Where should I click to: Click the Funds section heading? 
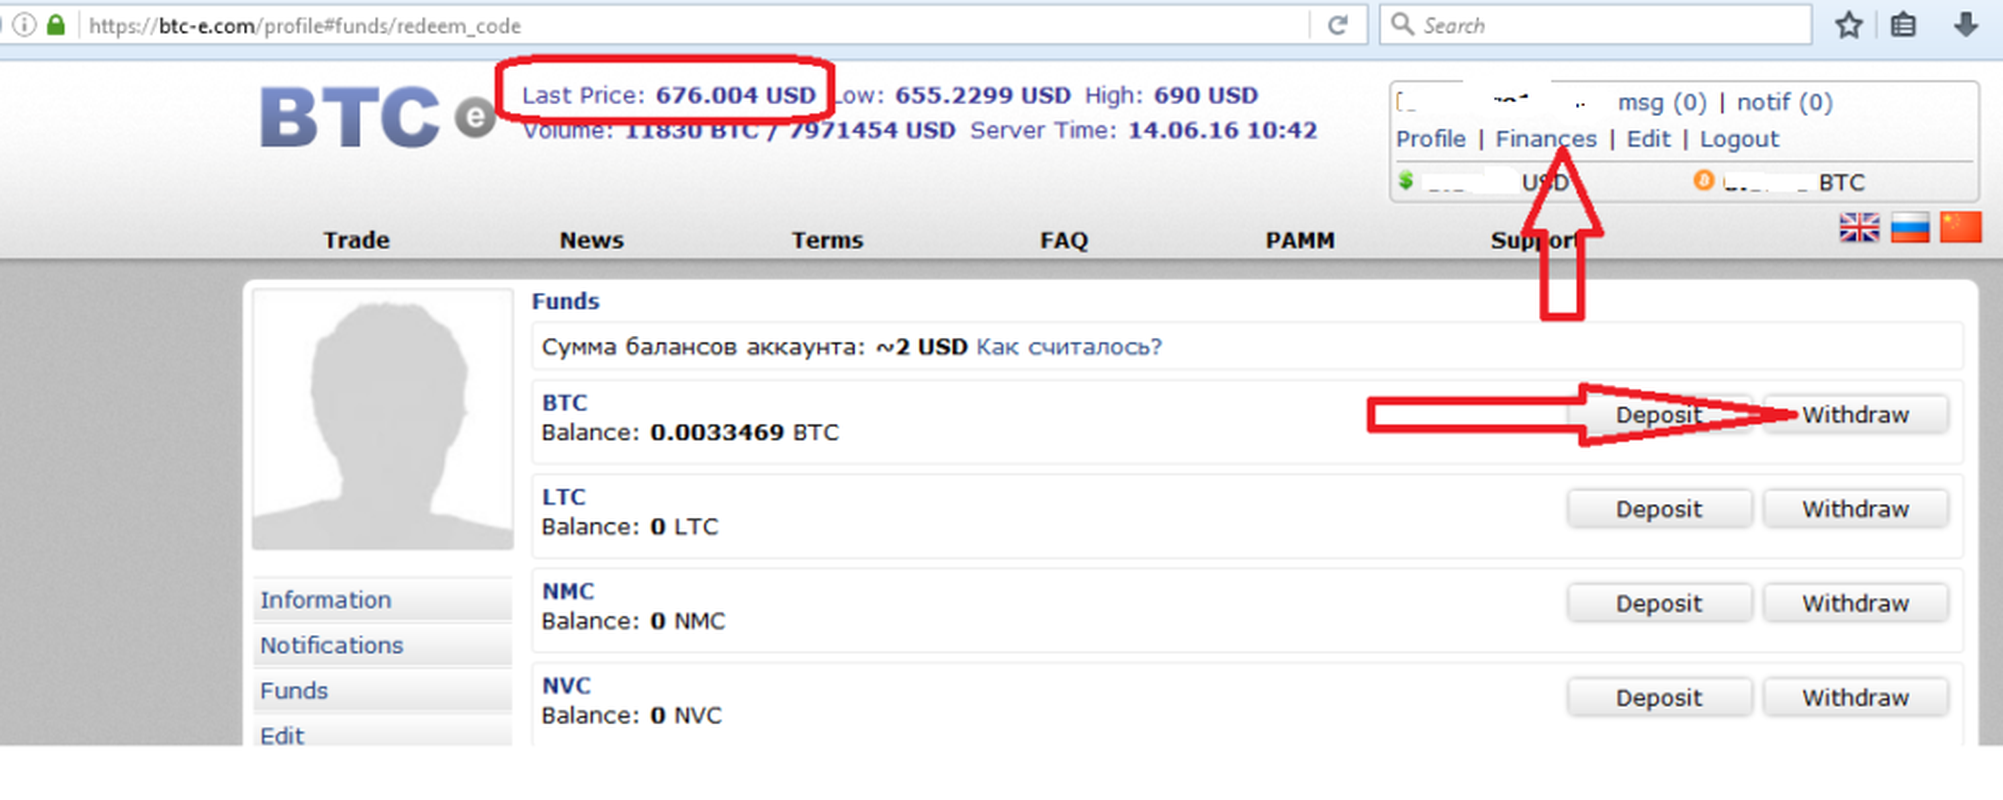565,301
